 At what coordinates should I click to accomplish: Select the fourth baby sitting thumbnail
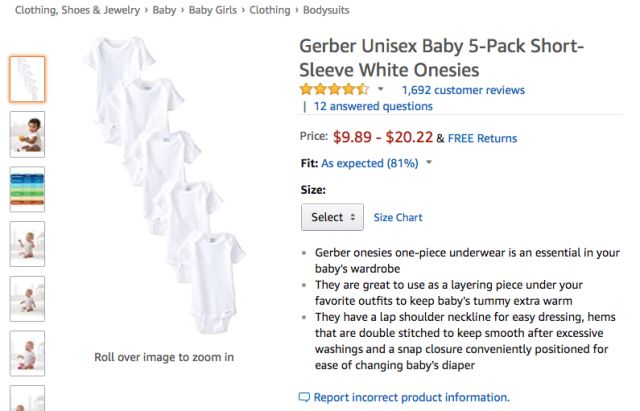27,244
